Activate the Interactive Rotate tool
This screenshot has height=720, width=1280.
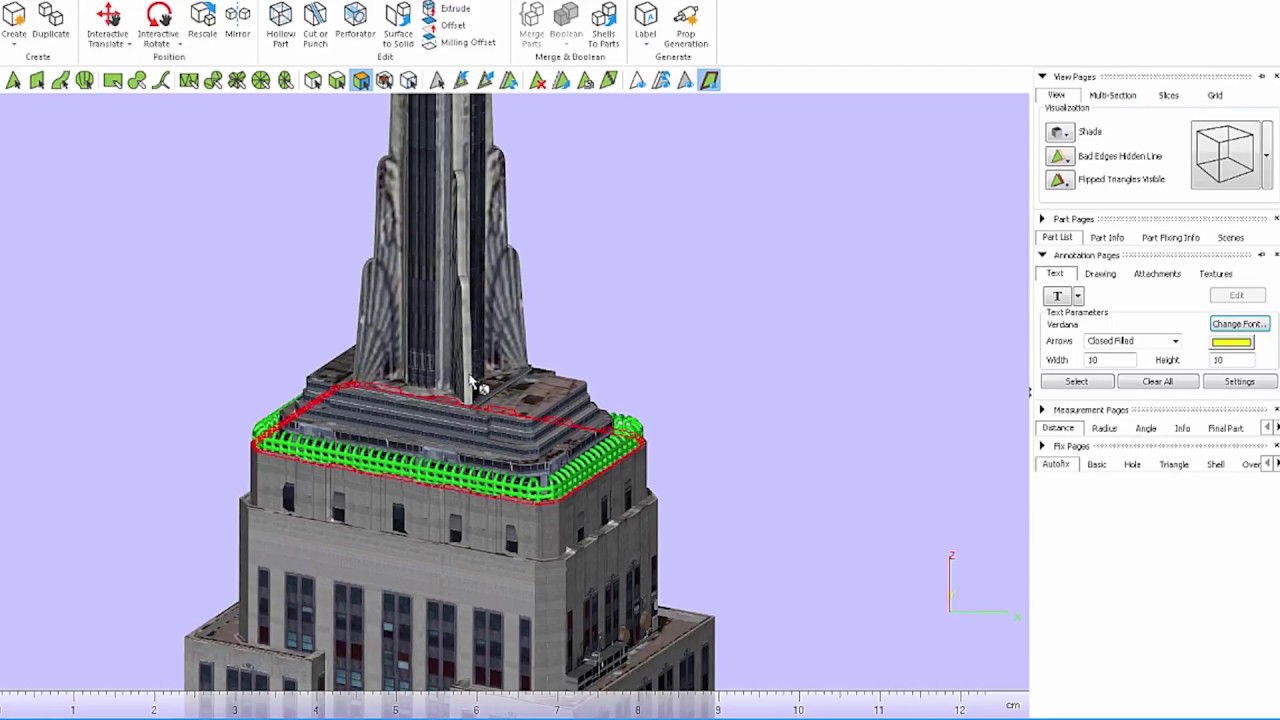pyautogui.click(x=158, y=24)
